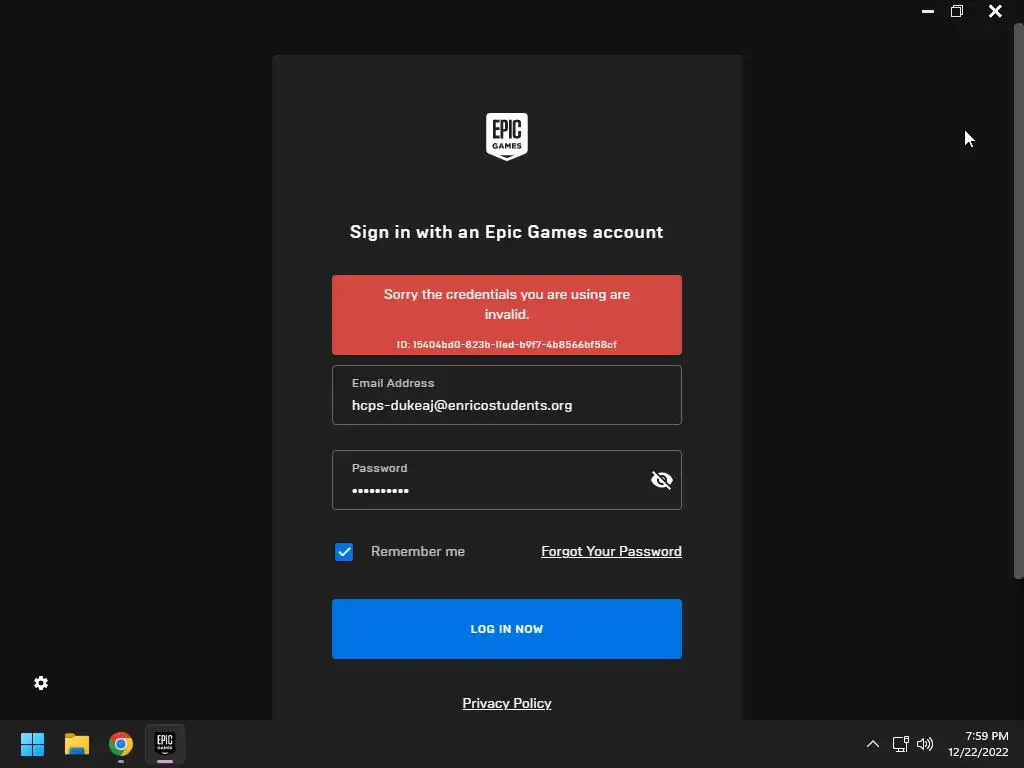The image size is (1024, 768).
Task: Minimize the Epic Games window
Action: [927, 11]
